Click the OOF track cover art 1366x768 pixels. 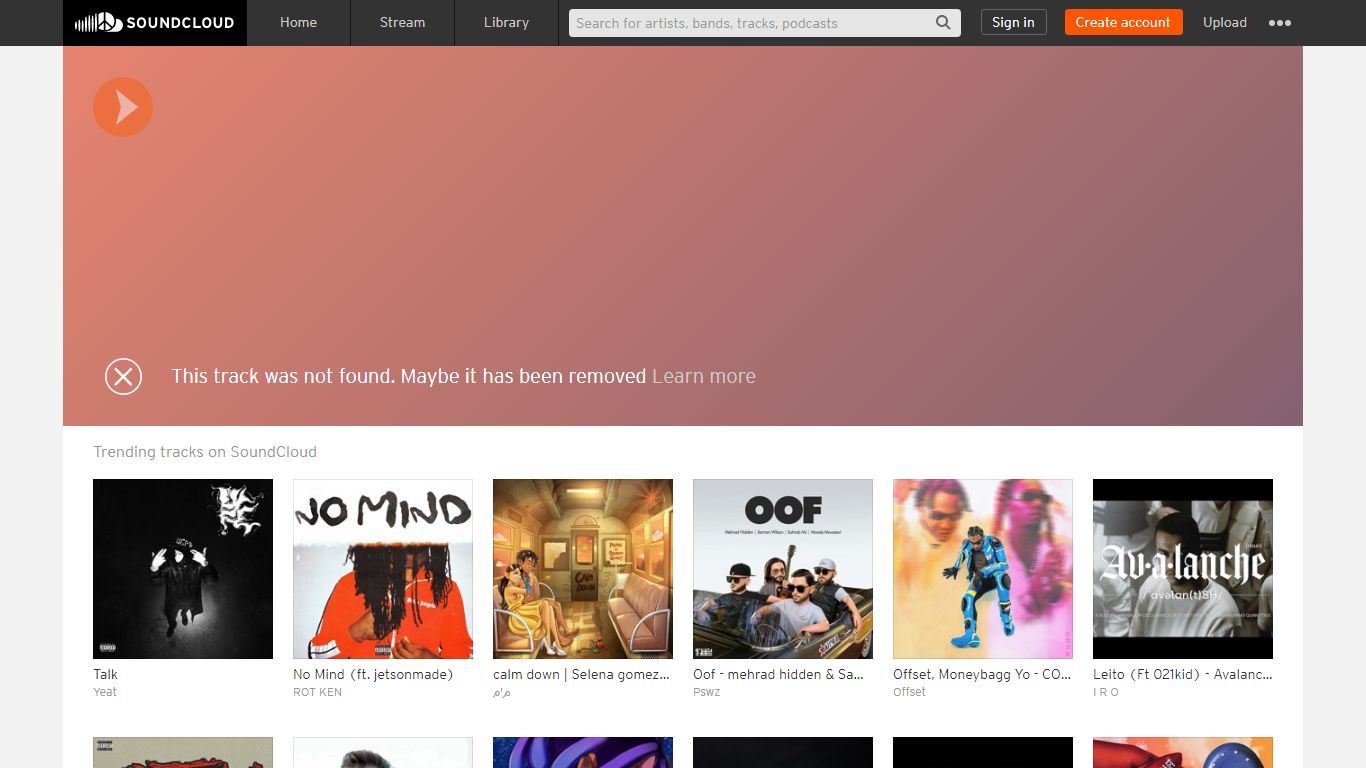coord(783,569)
